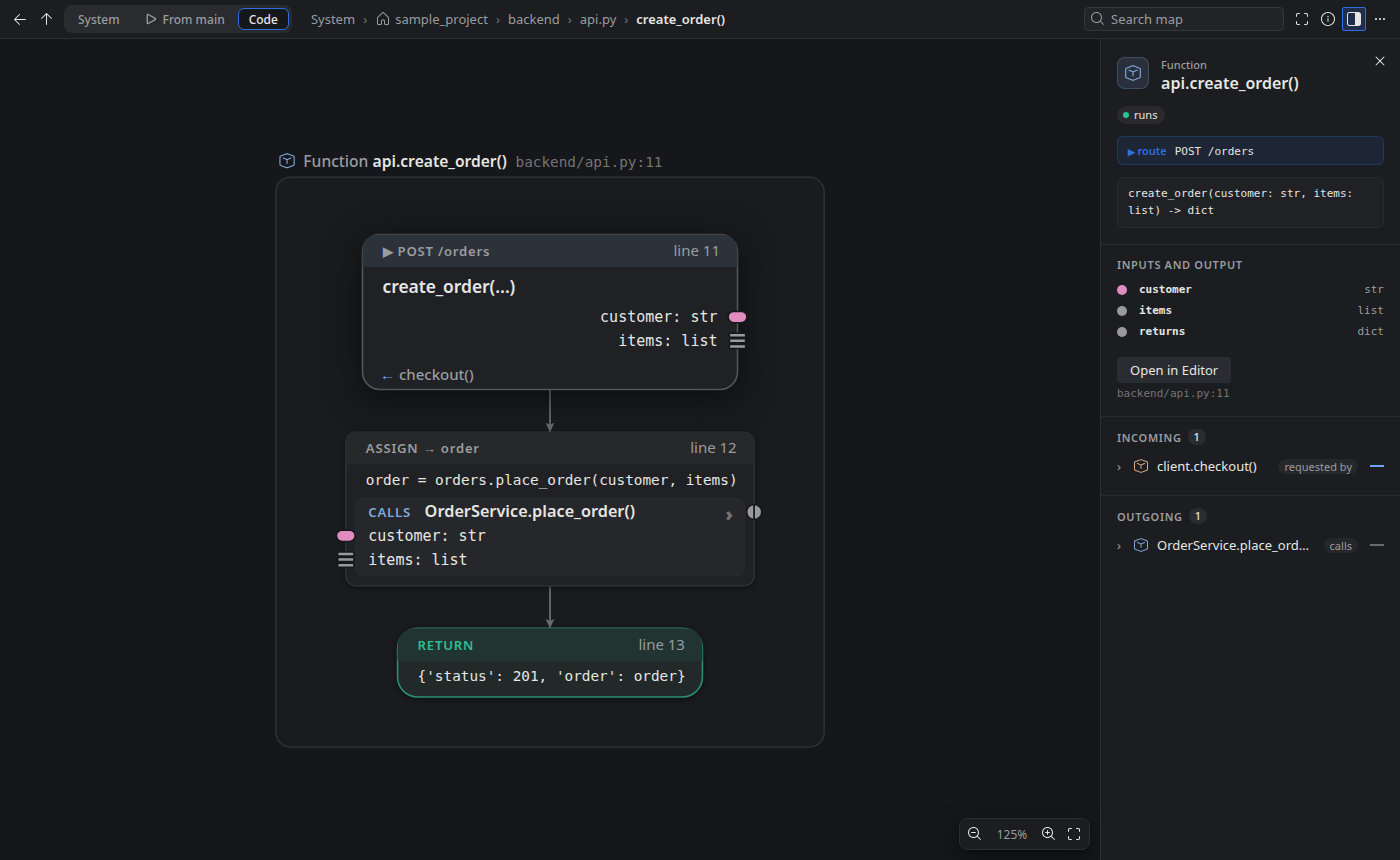Click the cube icon beside the canvas Function title
Image resolution: width=1400 pixels, height=860 pixels.
point(287,161)
